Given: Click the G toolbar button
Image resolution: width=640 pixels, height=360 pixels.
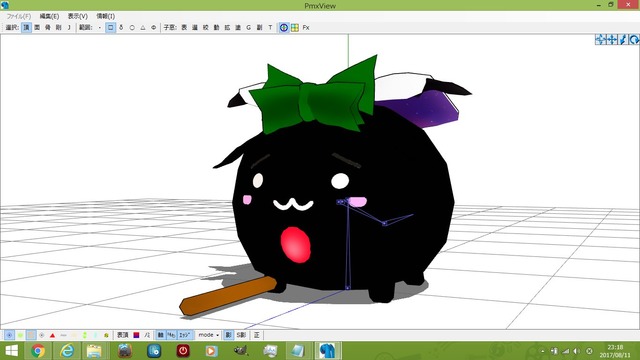Looking at the screenshot, I should point(248,27).
